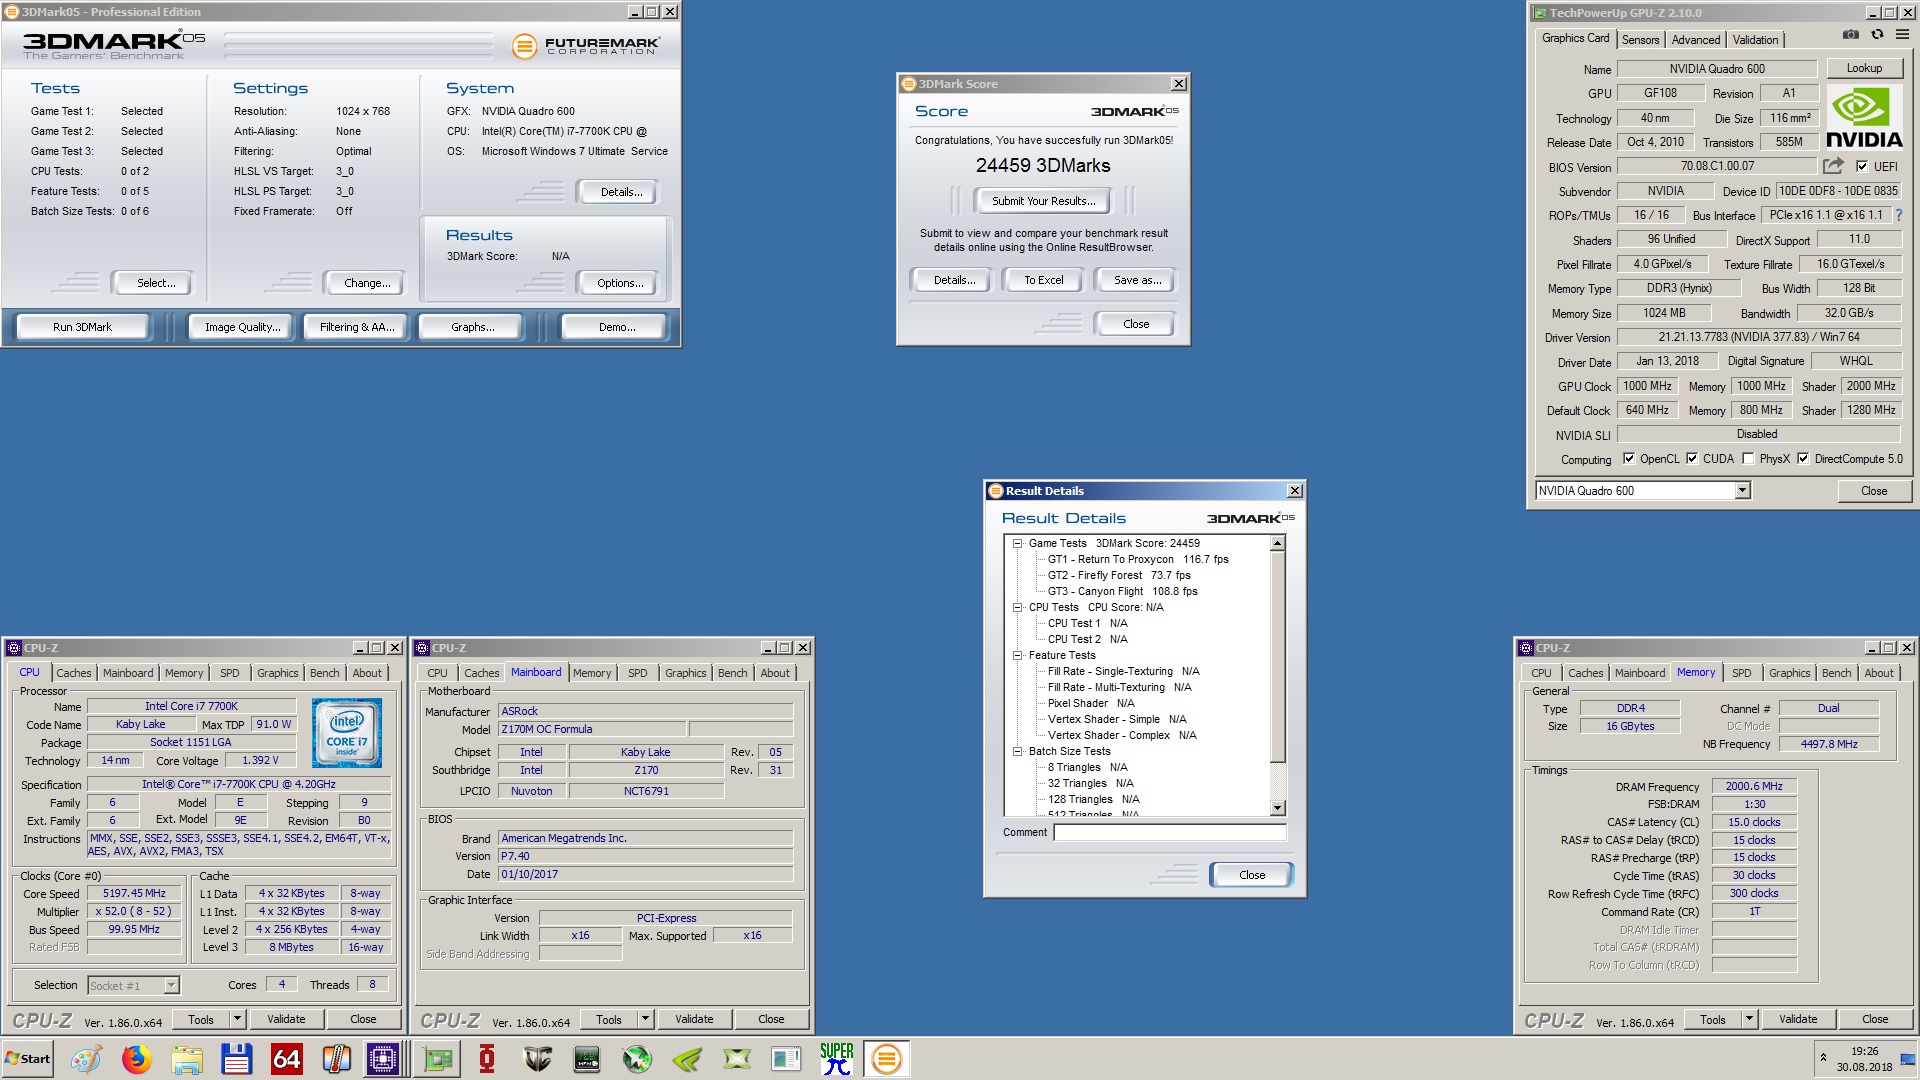This screenshot has width=1920, height=1080.
Task: Click the Comment input field
Action: click(1169, 832)
